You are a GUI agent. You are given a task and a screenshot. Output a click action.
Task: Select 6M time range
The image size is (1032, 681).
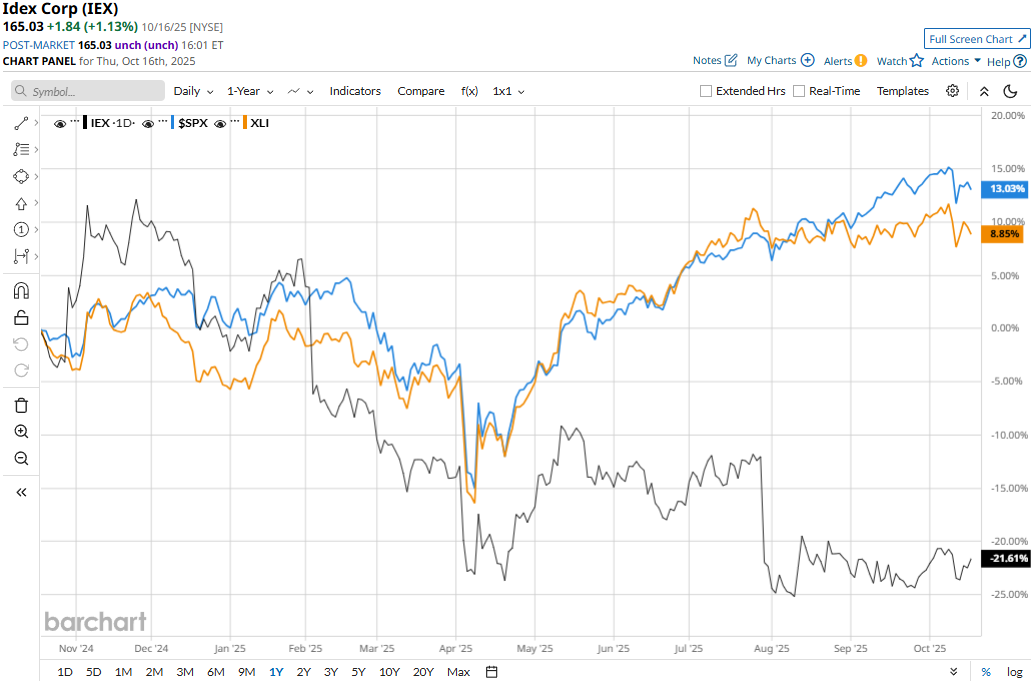tap(216, 672)
